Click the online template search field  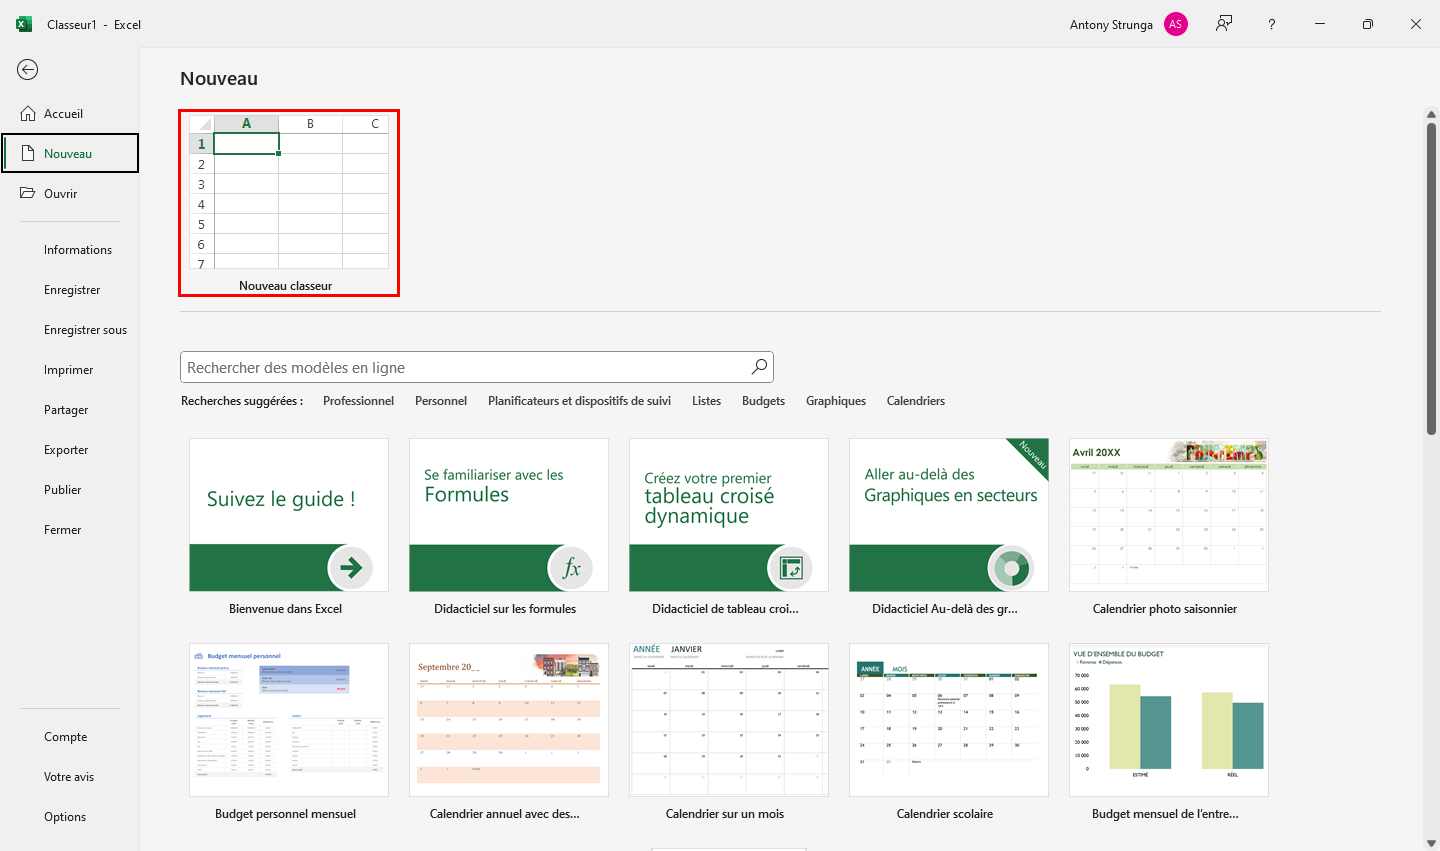click(465, 367)
